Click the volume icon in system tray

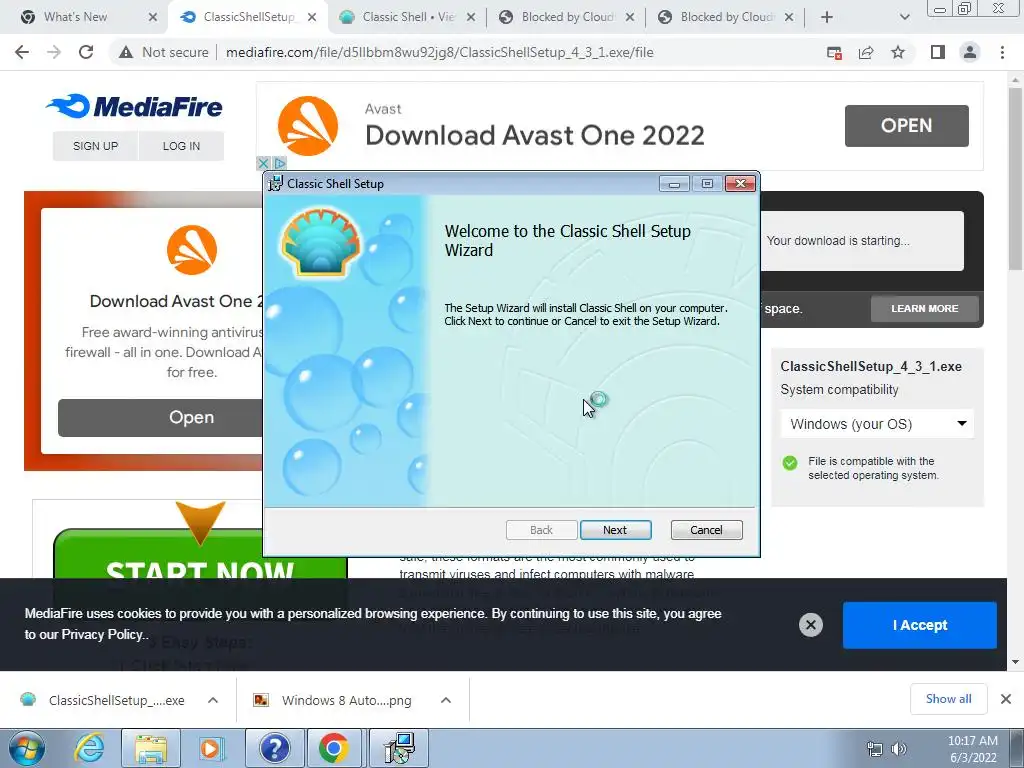tap(899, 749)
